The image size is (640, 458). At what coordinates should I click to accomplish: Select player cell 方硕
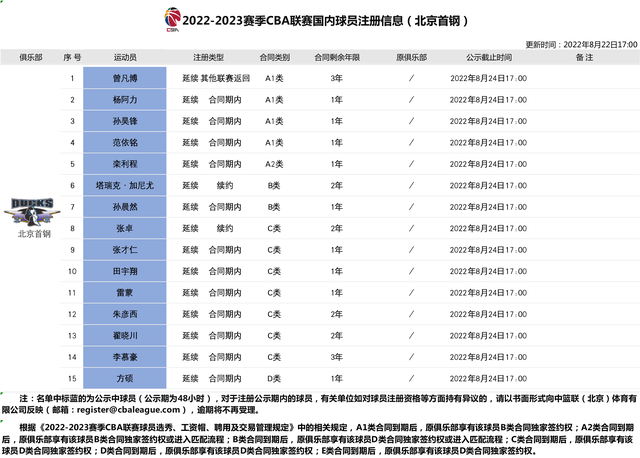pos(125,378)
